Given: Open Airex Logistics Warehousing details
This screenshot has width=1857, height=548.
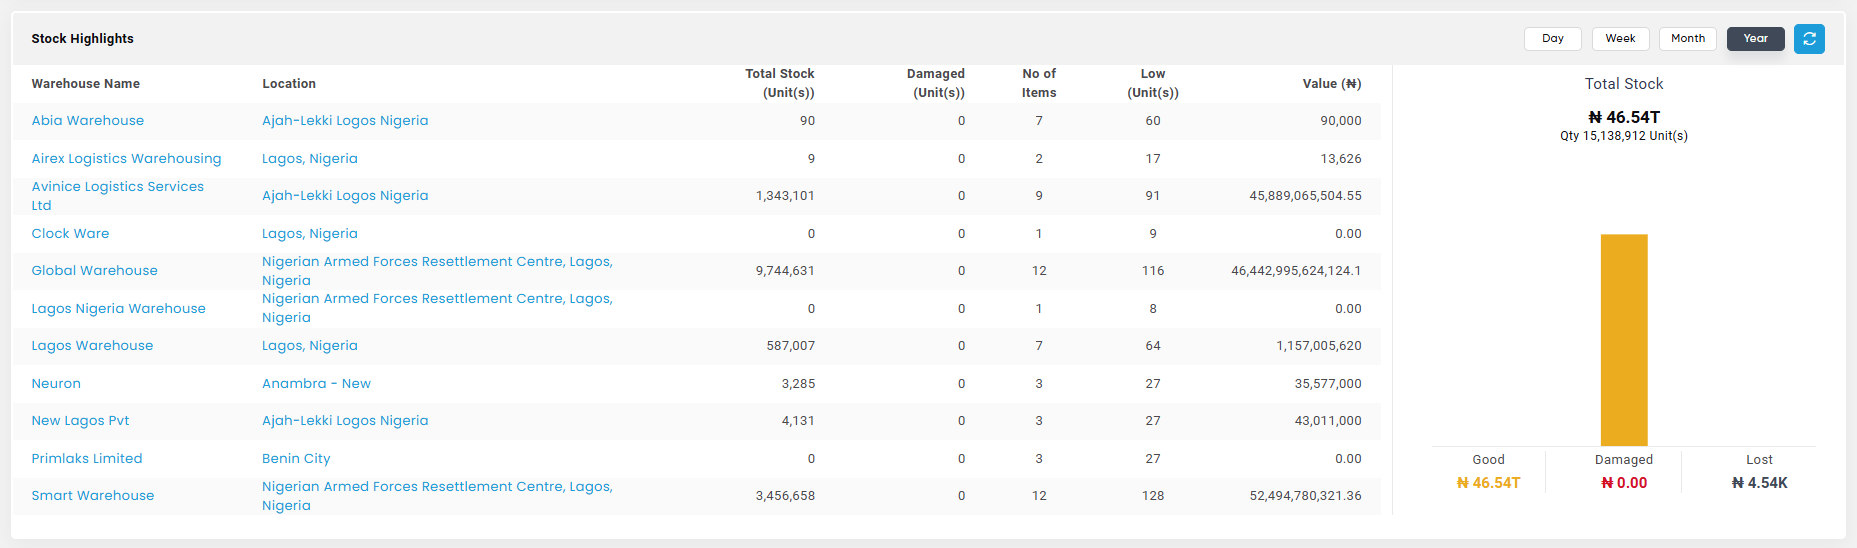Looking at the screenshot, I should (x=126, y=159).
